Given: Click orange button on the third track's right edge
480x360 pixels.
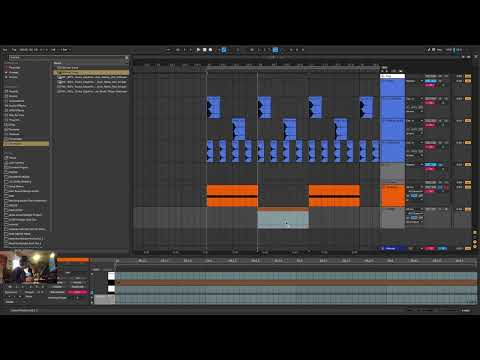Looking at the screenshot, I should tap(468, 121).
